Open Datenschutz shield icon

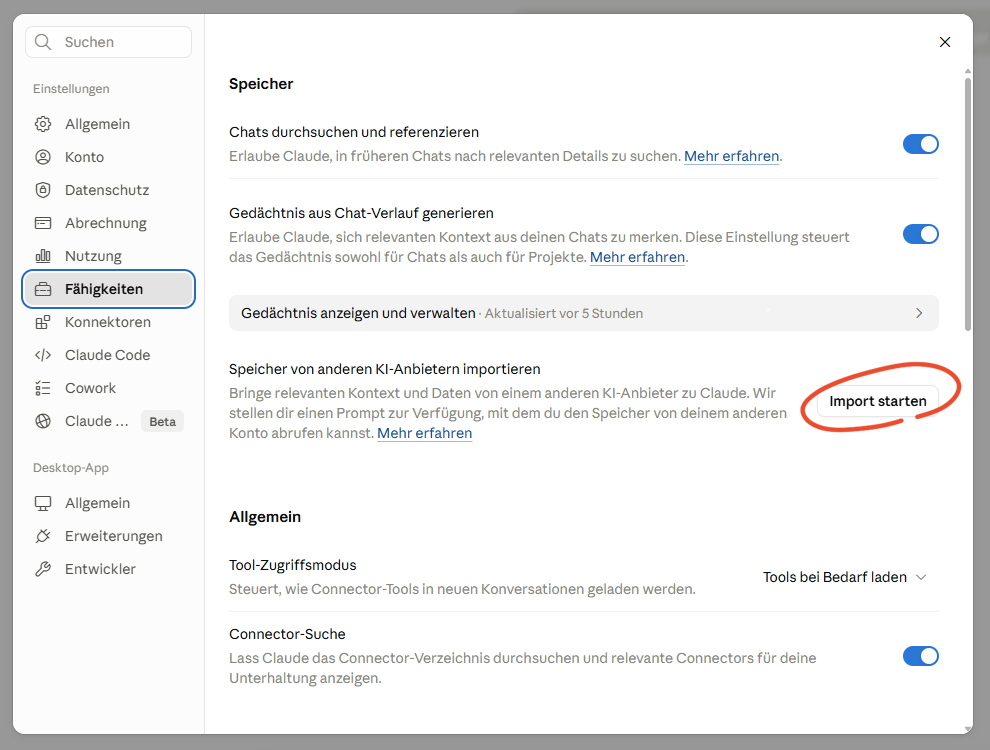pyautogui.click(x=43, y=189)
